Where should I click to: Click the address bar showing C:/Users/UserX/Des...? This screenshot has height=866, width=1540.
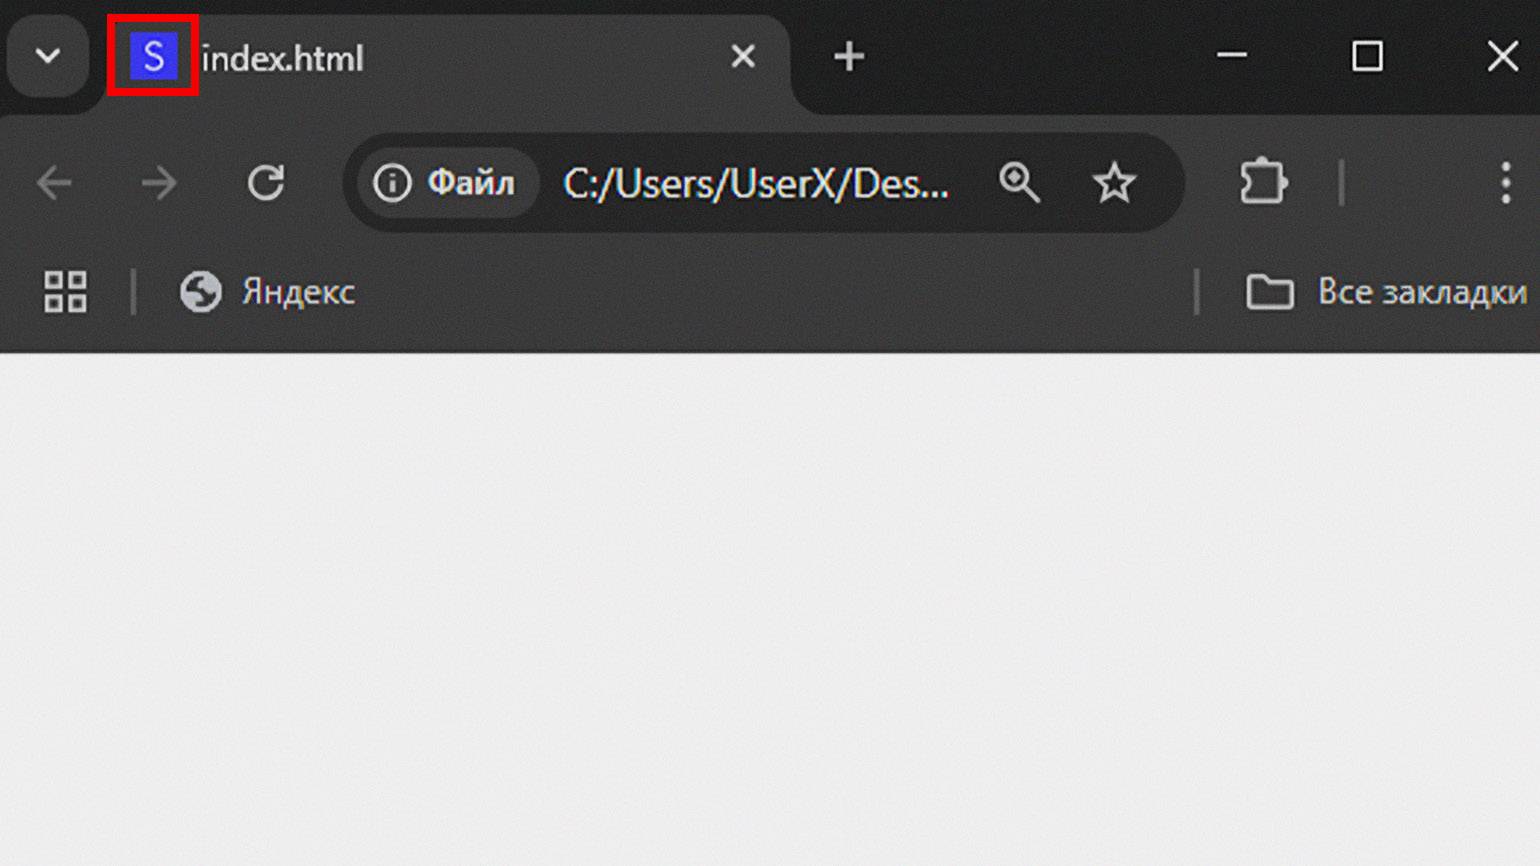(x=756, y=184)
